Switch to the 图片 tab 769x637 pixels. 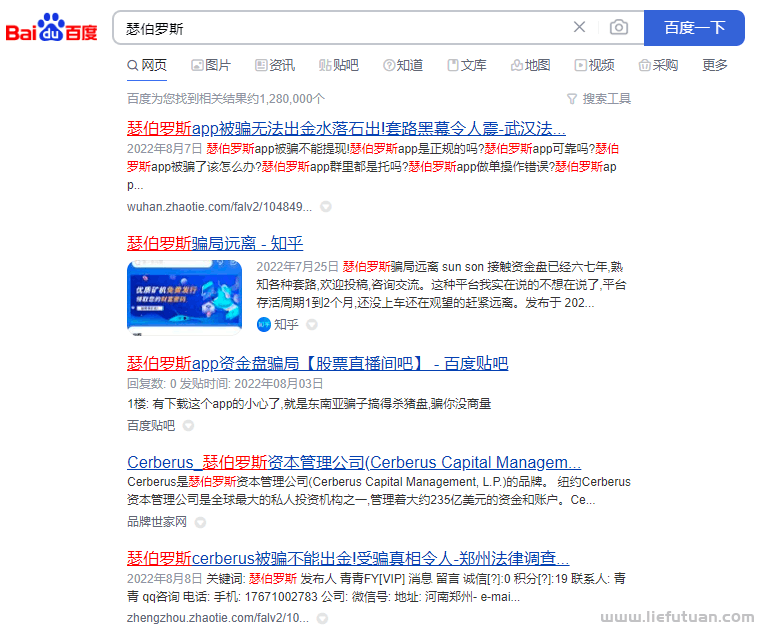[211, 65]
